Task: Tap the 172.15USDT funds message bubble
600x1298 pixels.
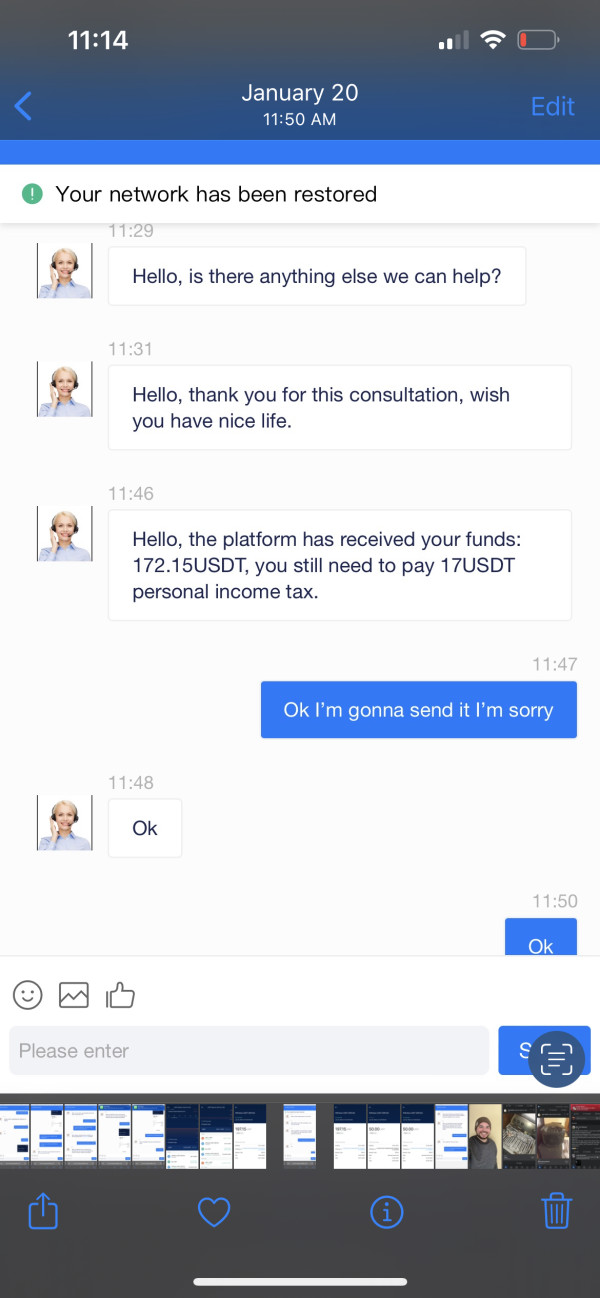Action: (x=339, y=565)
